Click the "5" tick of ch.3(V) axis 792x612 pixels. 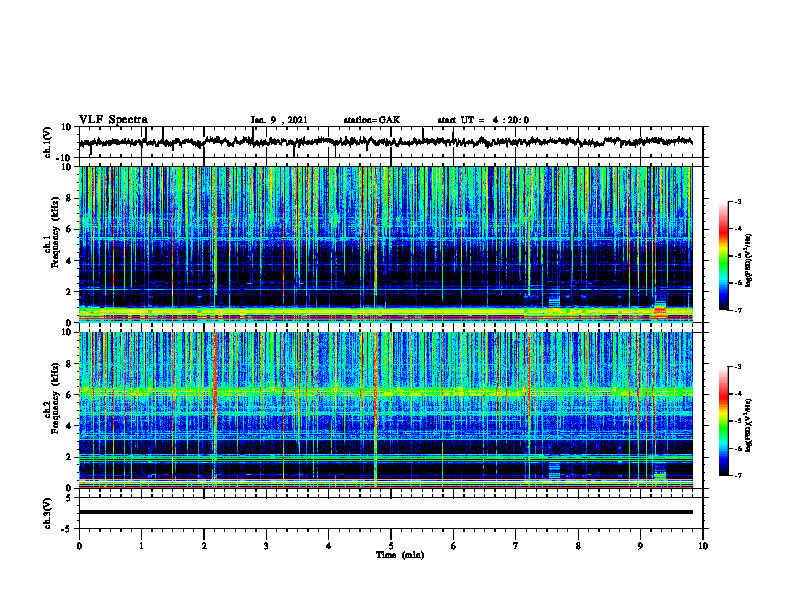pos(69,498)
